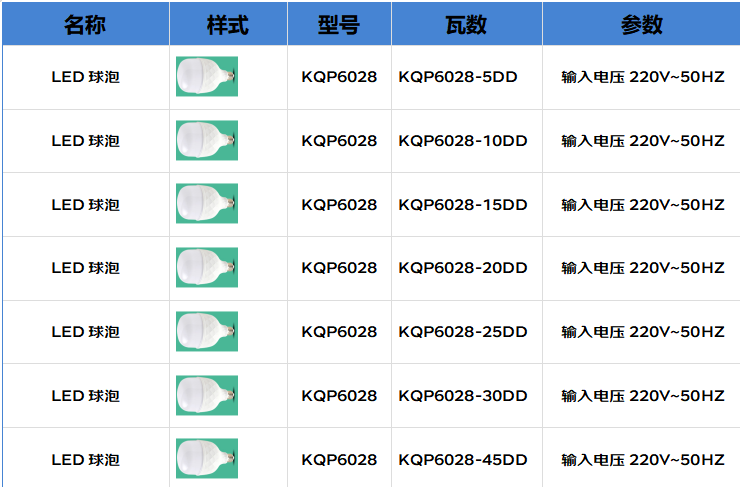Viewport: 740px width, 487px height.
Task: Click 输入电压 220V~50HZ in KQP6028-45DD row
Action: 643,460
